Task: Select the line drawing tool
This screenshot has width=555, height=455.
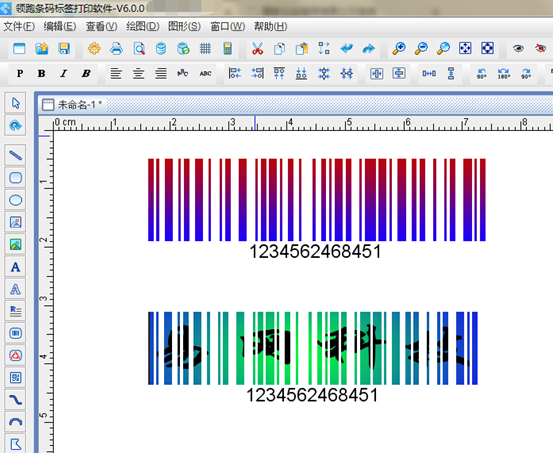Action: [x=15, y=155]
